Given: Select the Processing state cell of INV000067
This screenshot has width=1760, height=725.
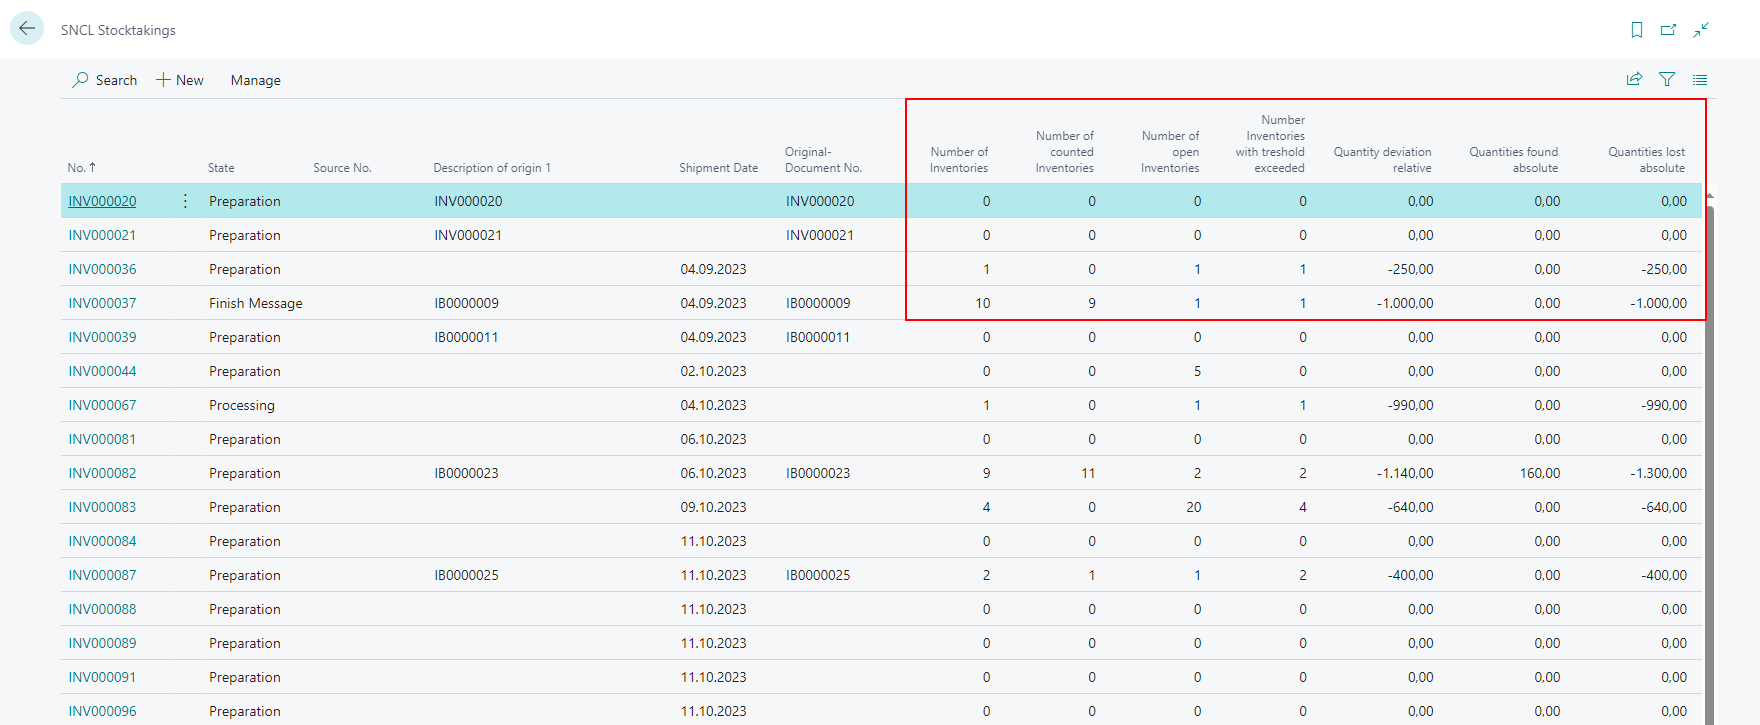Looking at the screenshot, I should click(242, 405).
